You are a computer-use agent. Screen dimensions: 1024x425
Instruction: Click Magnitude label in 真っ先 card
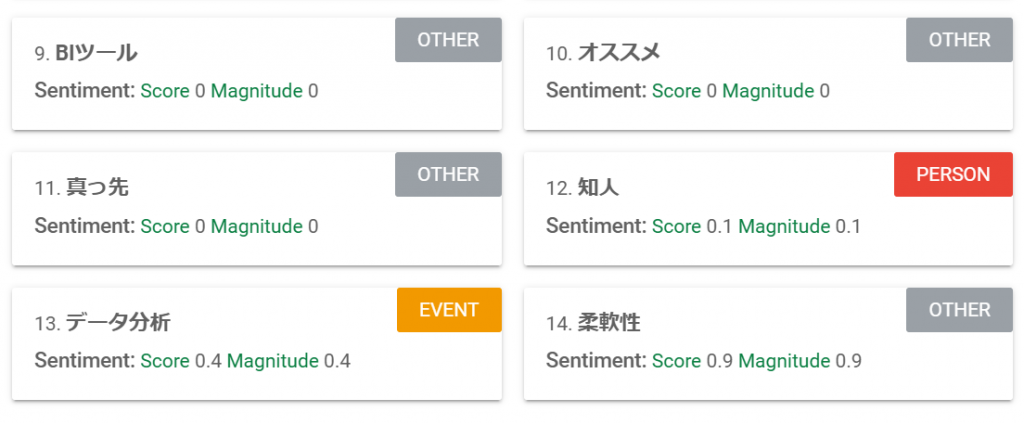[x=257, y=226]
